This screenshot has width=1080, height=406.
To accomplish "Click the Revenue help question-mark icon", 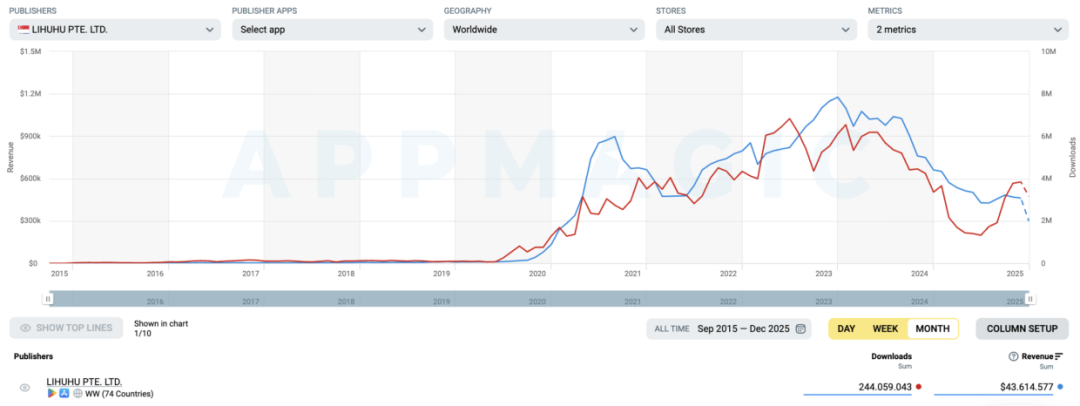I will coord(1013,356).
